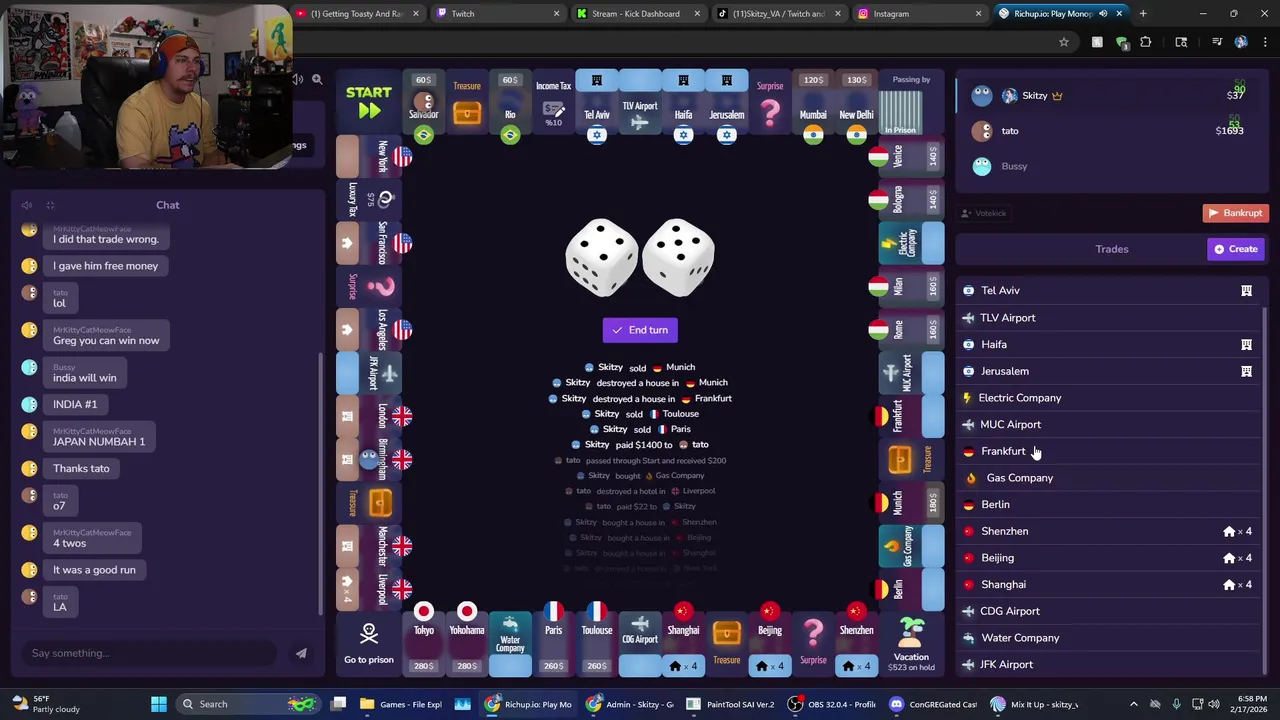Select Water Company in the properties list
Screen dimensions: 1280x720
coord(1107,638)
